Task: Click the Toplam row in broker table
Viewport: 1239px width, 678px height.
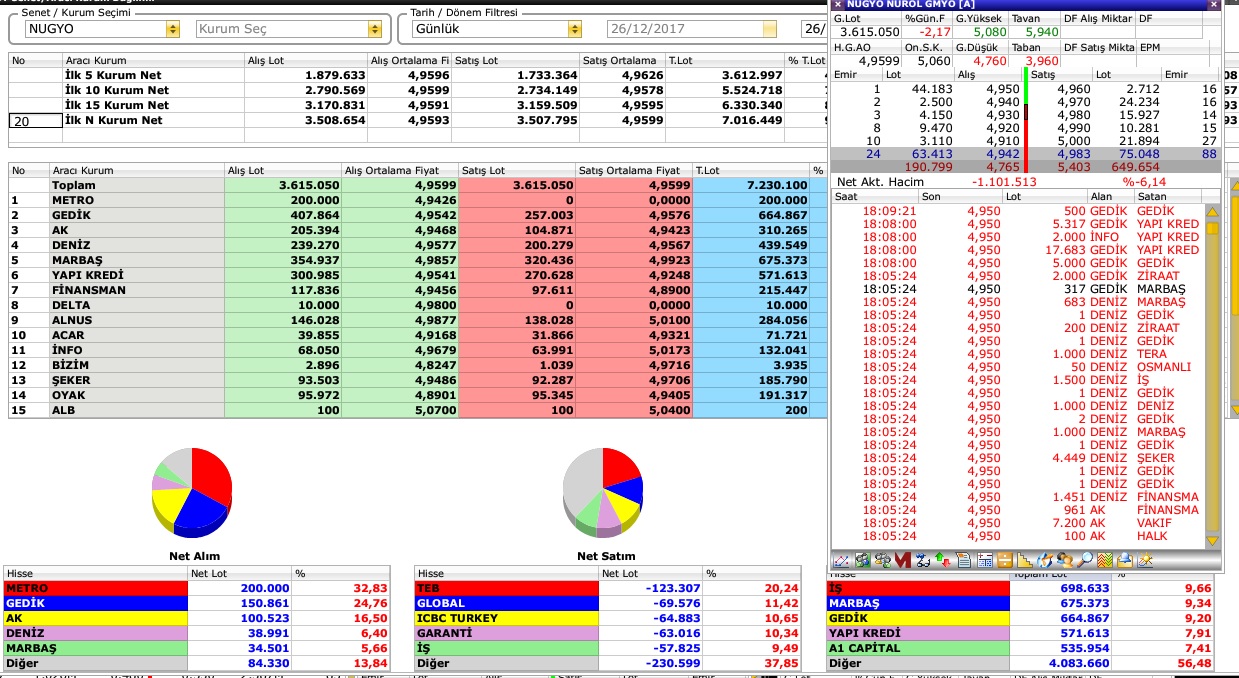Action: pyautogui.click(x=418, y=186)
